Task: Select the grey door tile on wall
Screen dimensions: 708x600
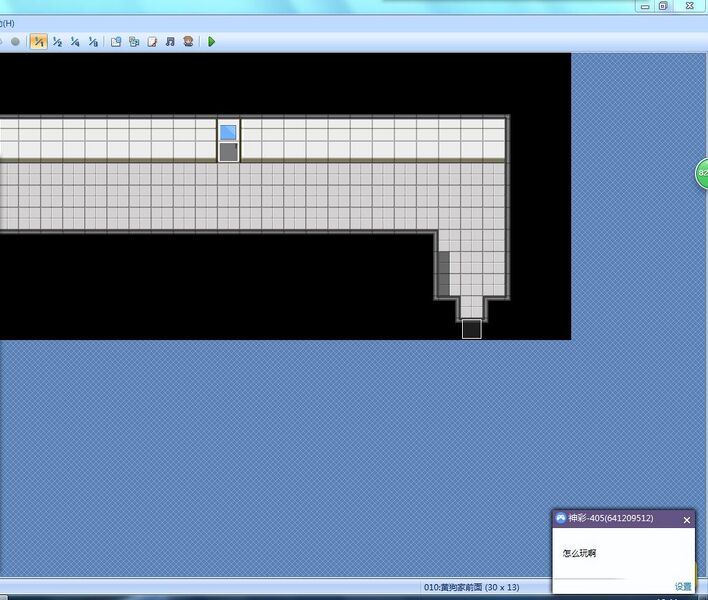Action: 228,152
